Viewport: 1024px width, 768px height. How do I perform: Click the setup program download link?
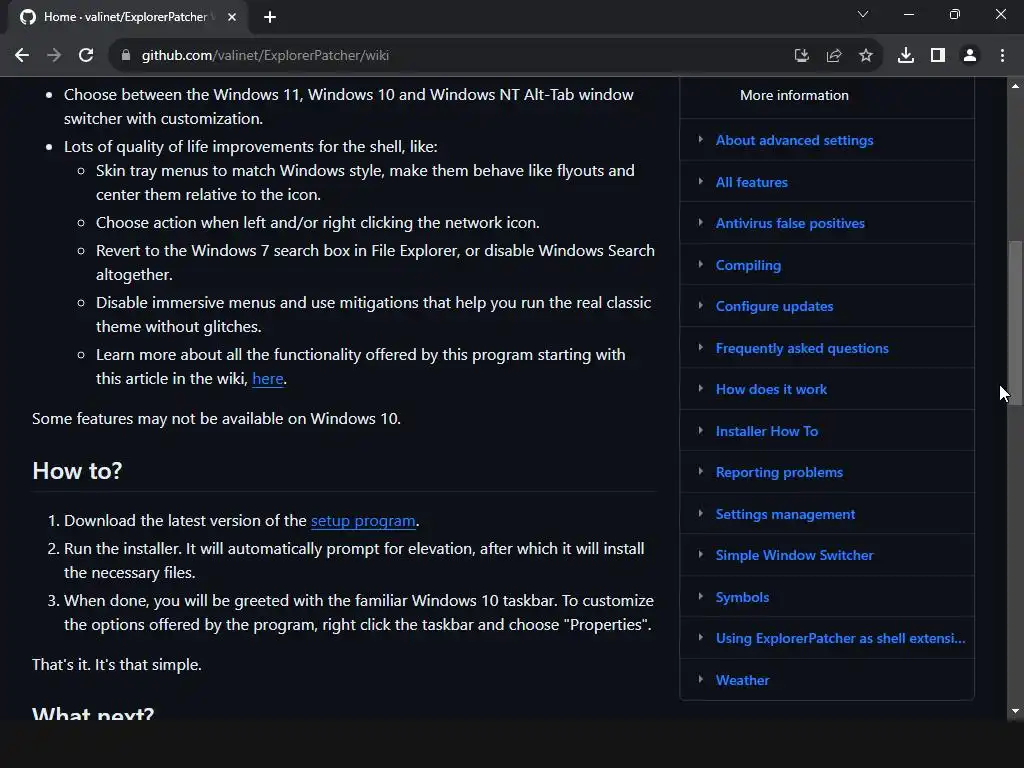point(363,521)
